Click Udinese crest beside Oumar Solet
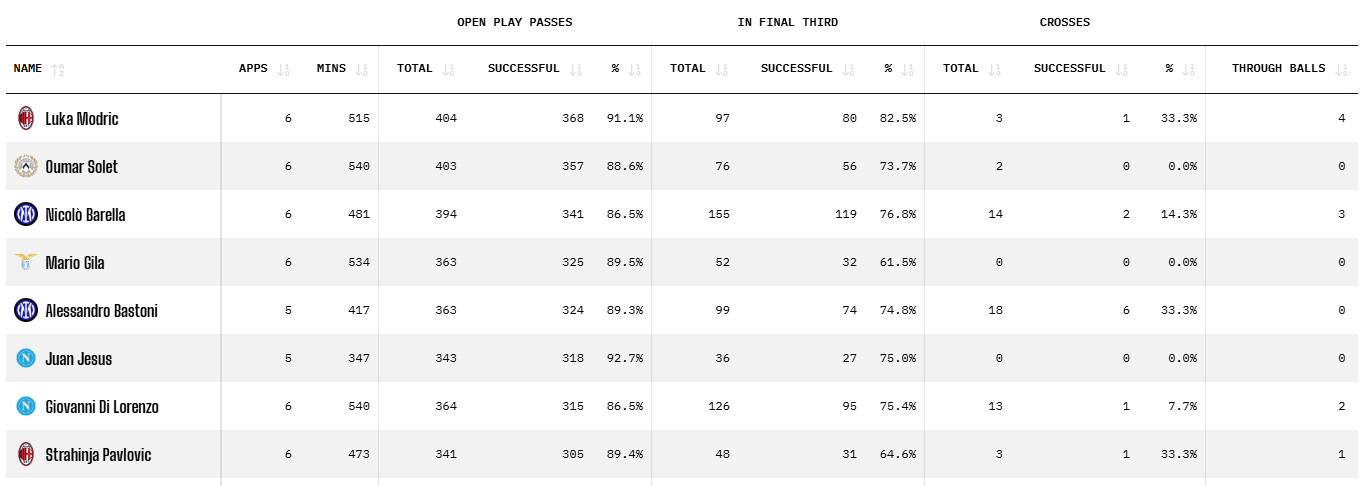This screenshot has height=486, width=1363. pyautogui.click(x=26, y=167)
